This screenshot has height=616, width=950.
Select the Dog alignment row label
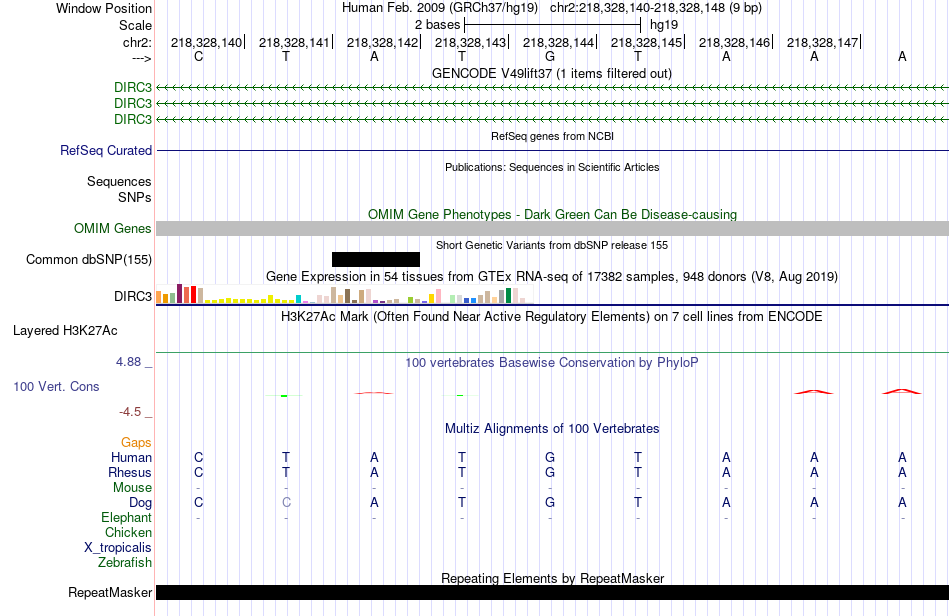141,503
